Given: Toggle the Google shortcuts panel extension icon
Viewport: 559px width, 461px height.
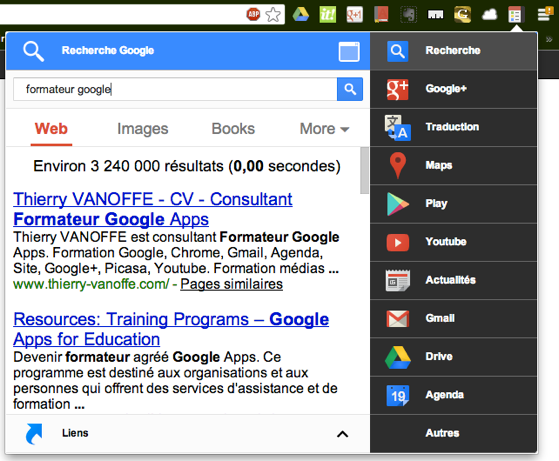Looking at the screenshot, I should 515,15.
